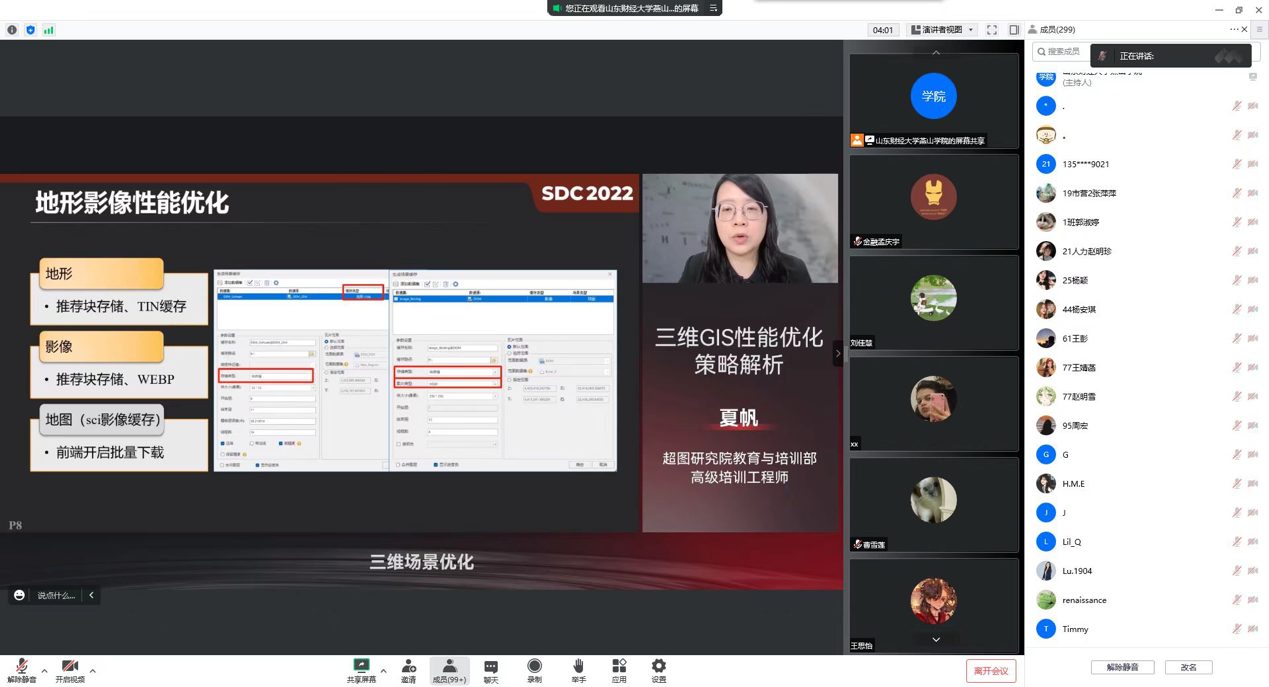The width and height of the screenshot is (1269, 687).
Task: Click the 共享屏幕 share screen icon
Action: [x=361, y=670]
